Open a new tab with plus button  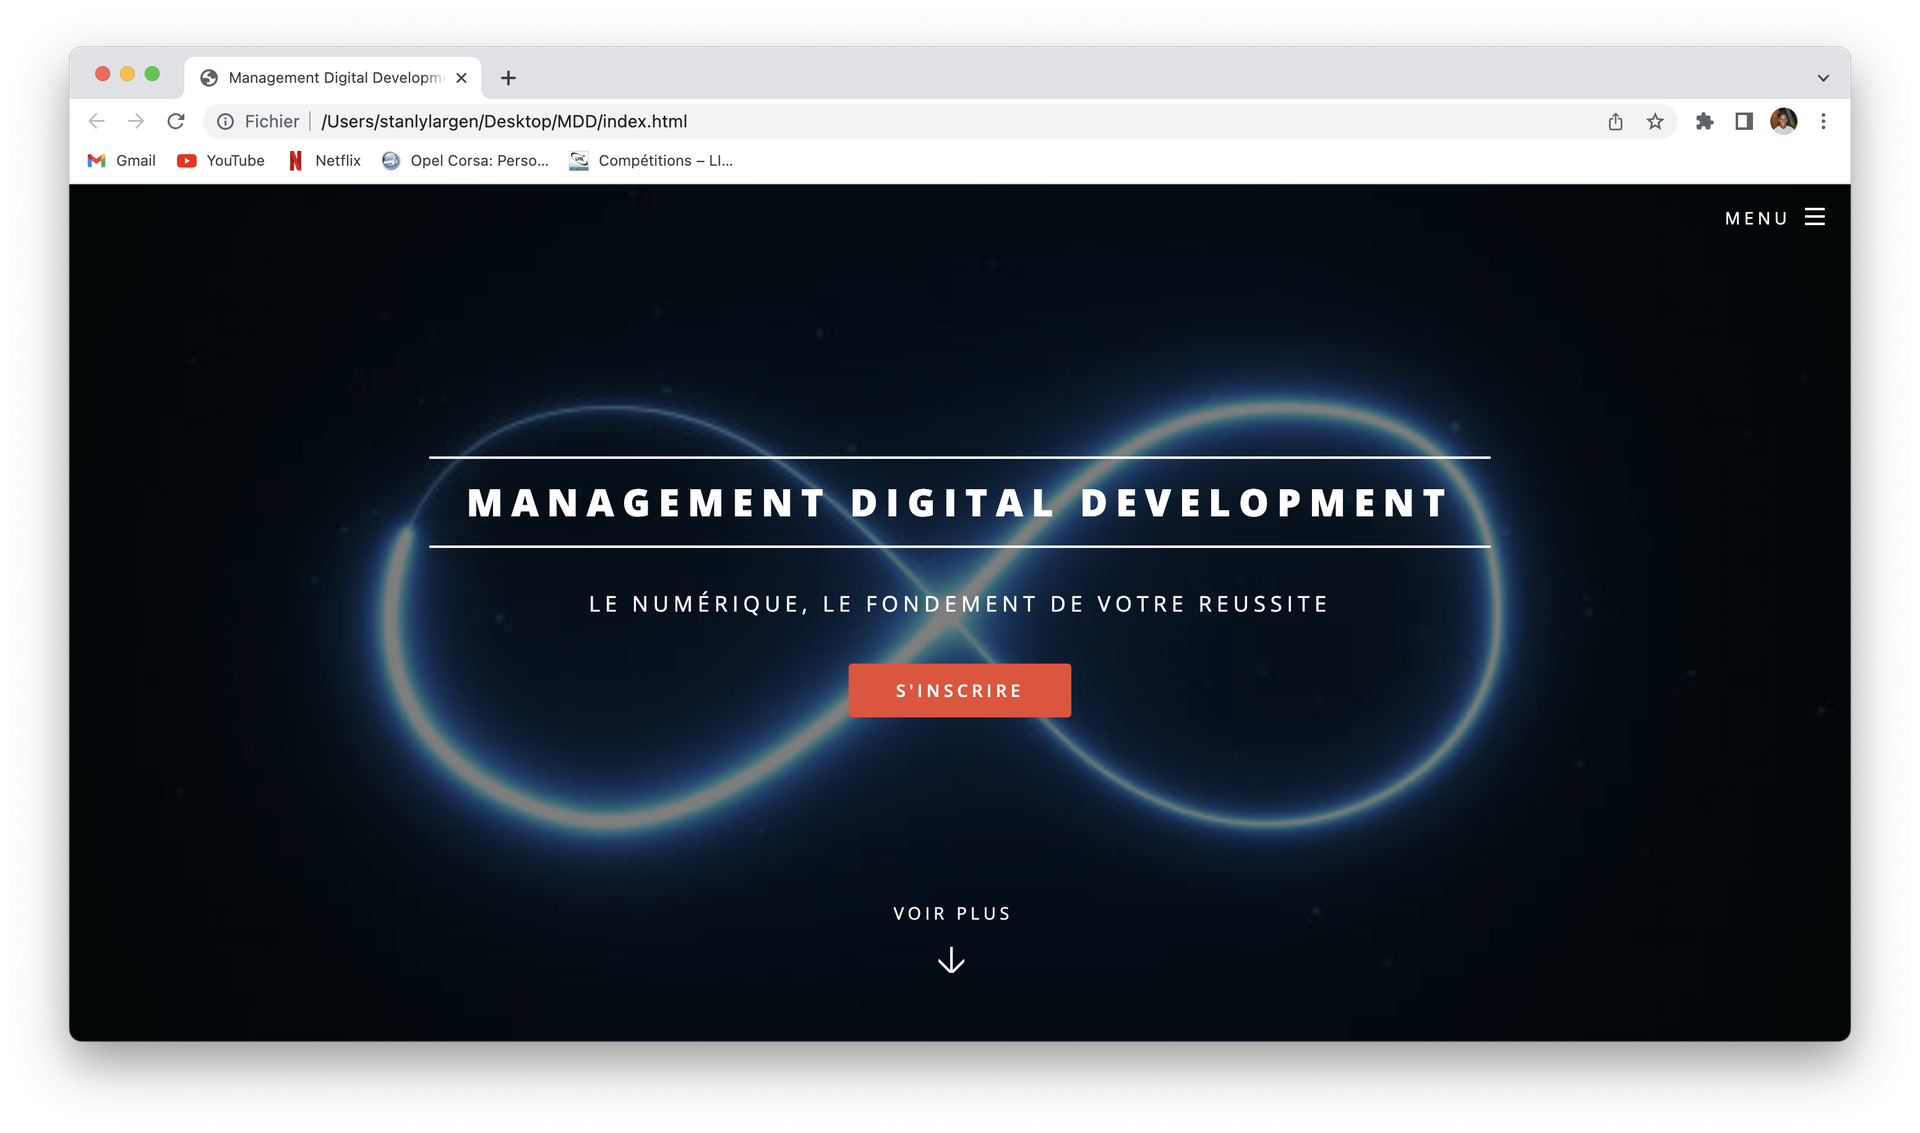click(508, 78)
